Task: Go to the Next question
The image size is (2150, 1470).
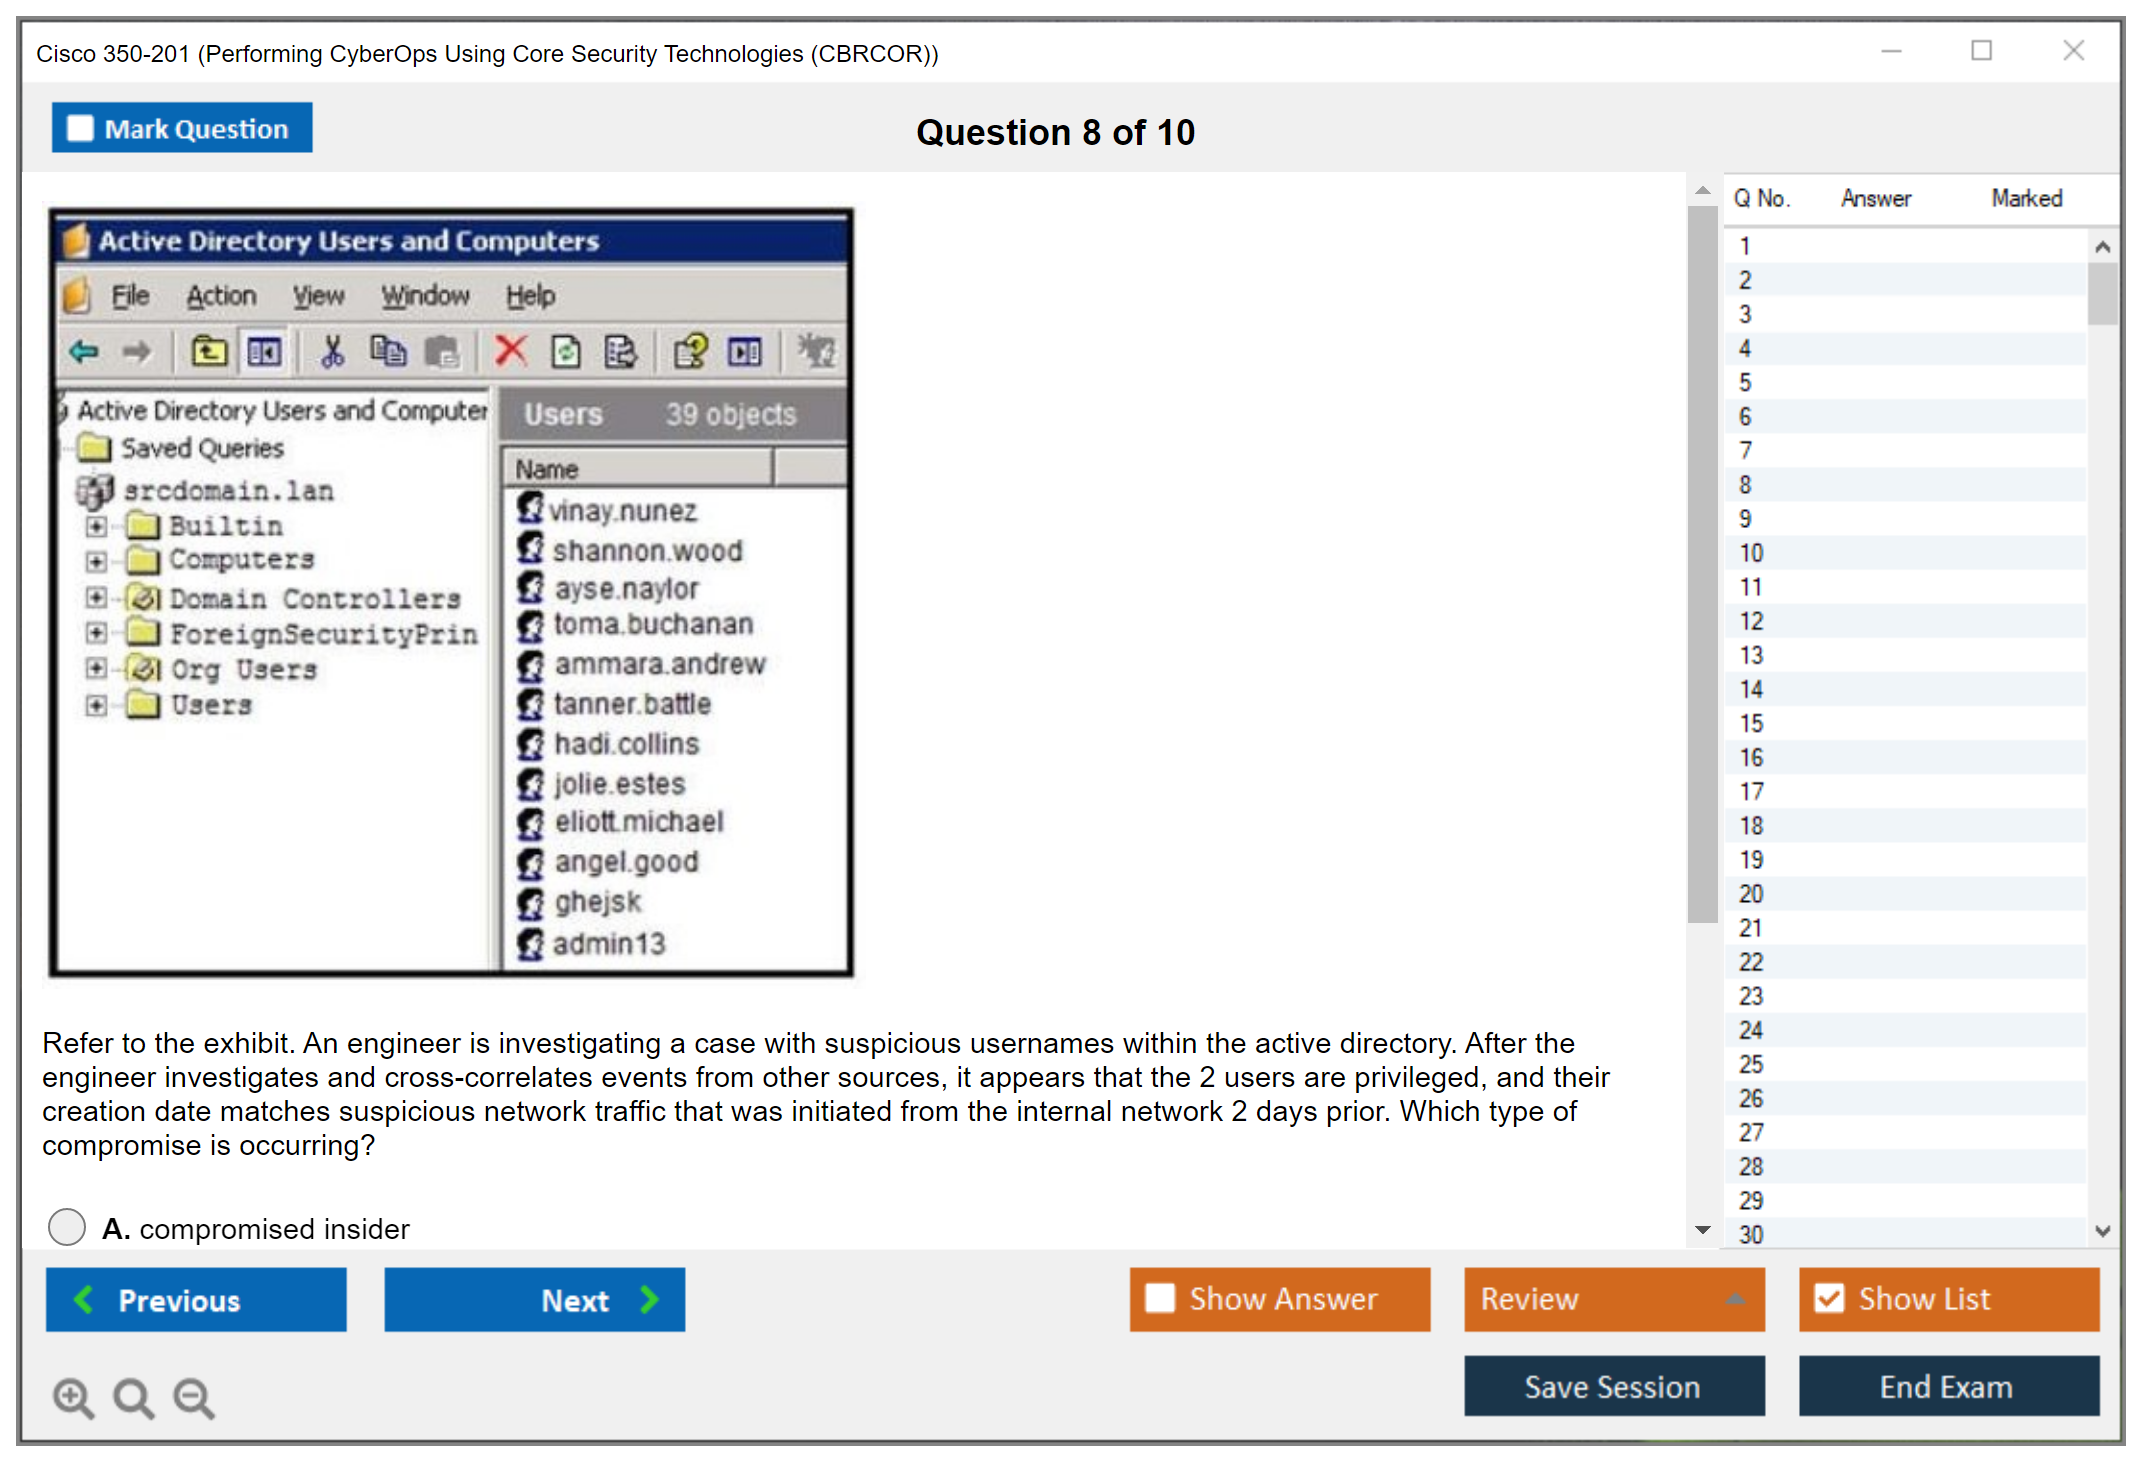Action: coord(535,1299)
